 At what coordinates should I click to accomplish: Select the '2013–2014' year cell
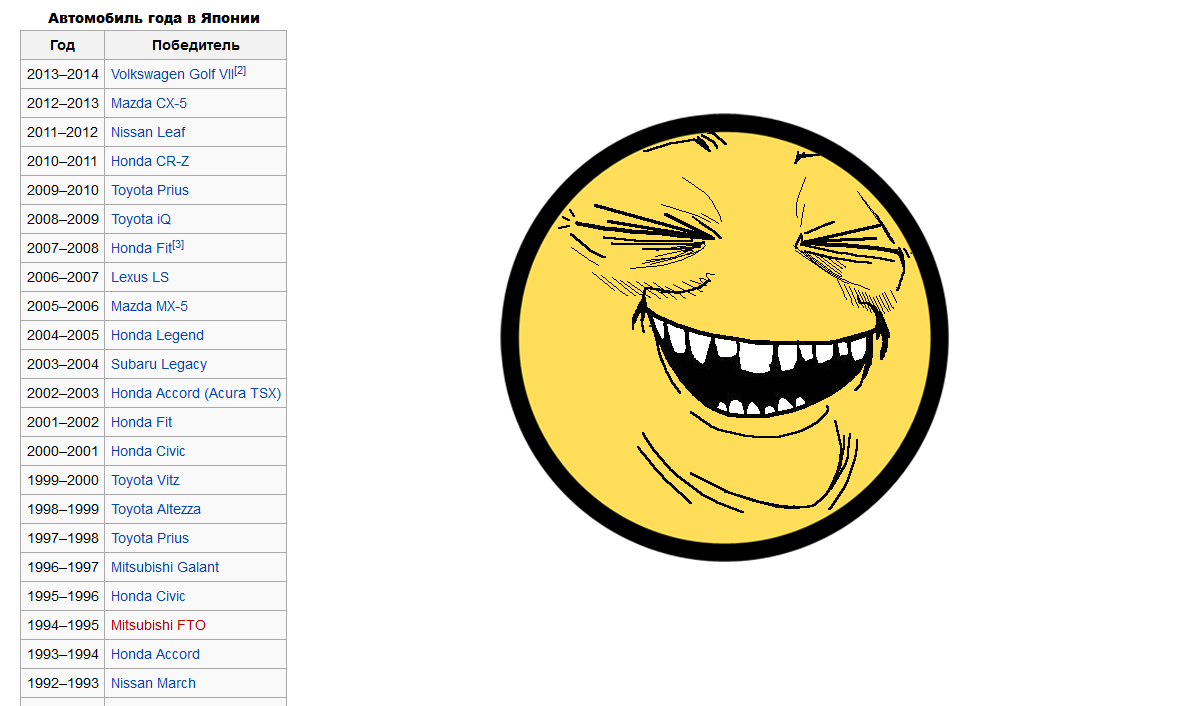(63, 75)
